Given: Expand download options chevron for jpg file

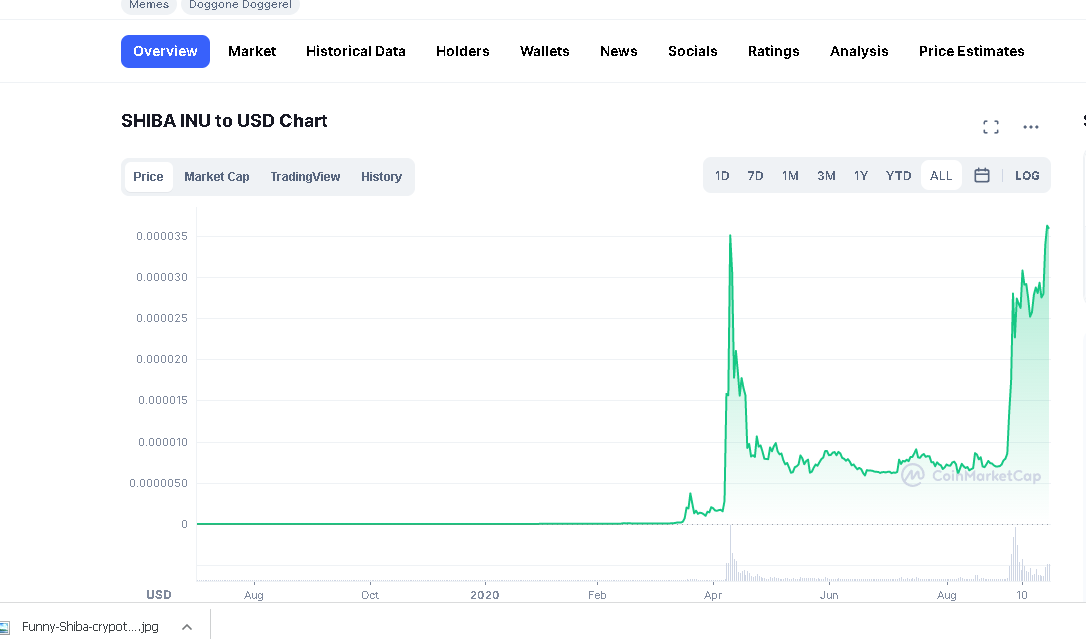Looking at the screenshot, I should [186, 627].
